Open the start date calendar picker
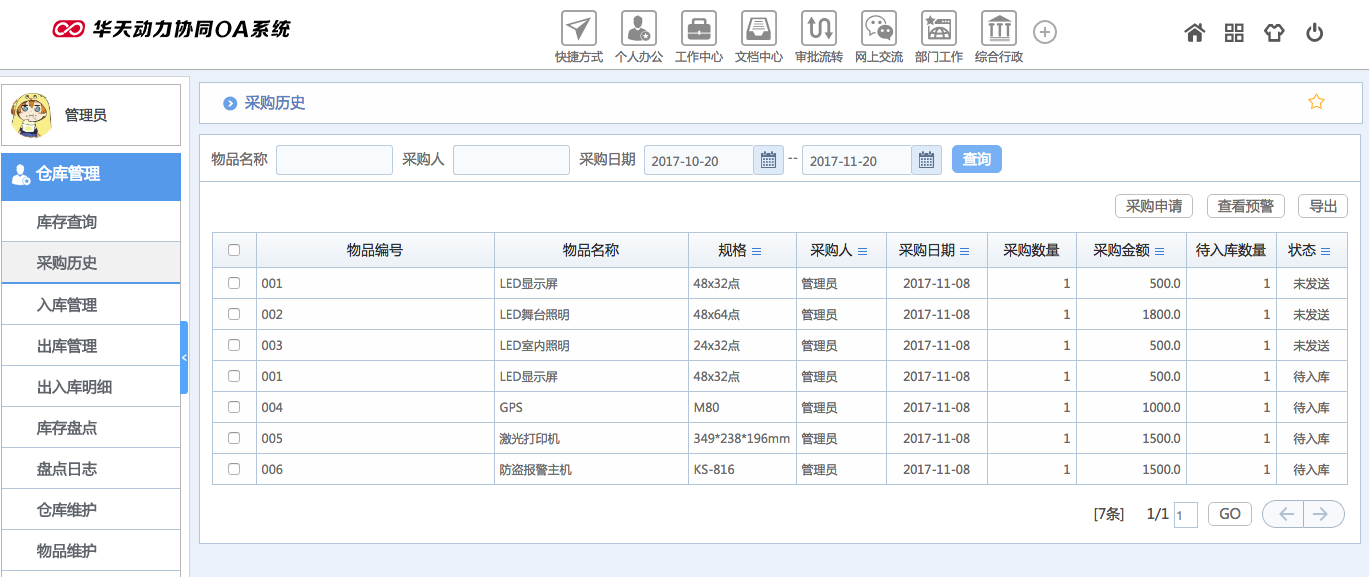 click(768, 160)
